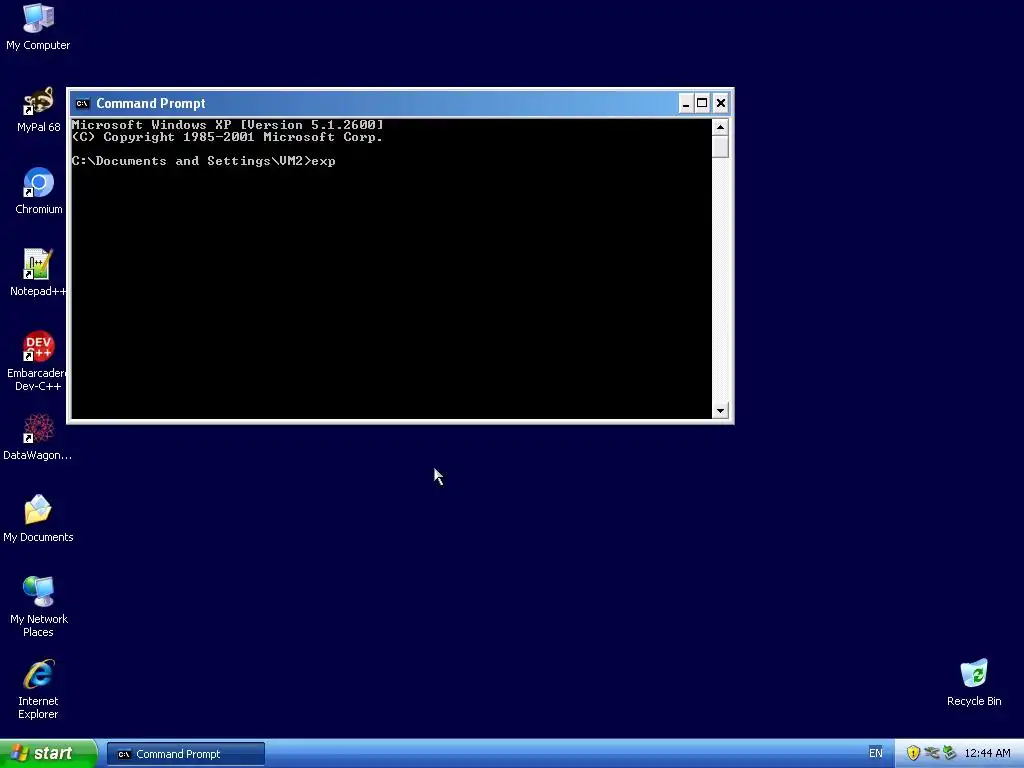Click the security shield tray icon

913,753
